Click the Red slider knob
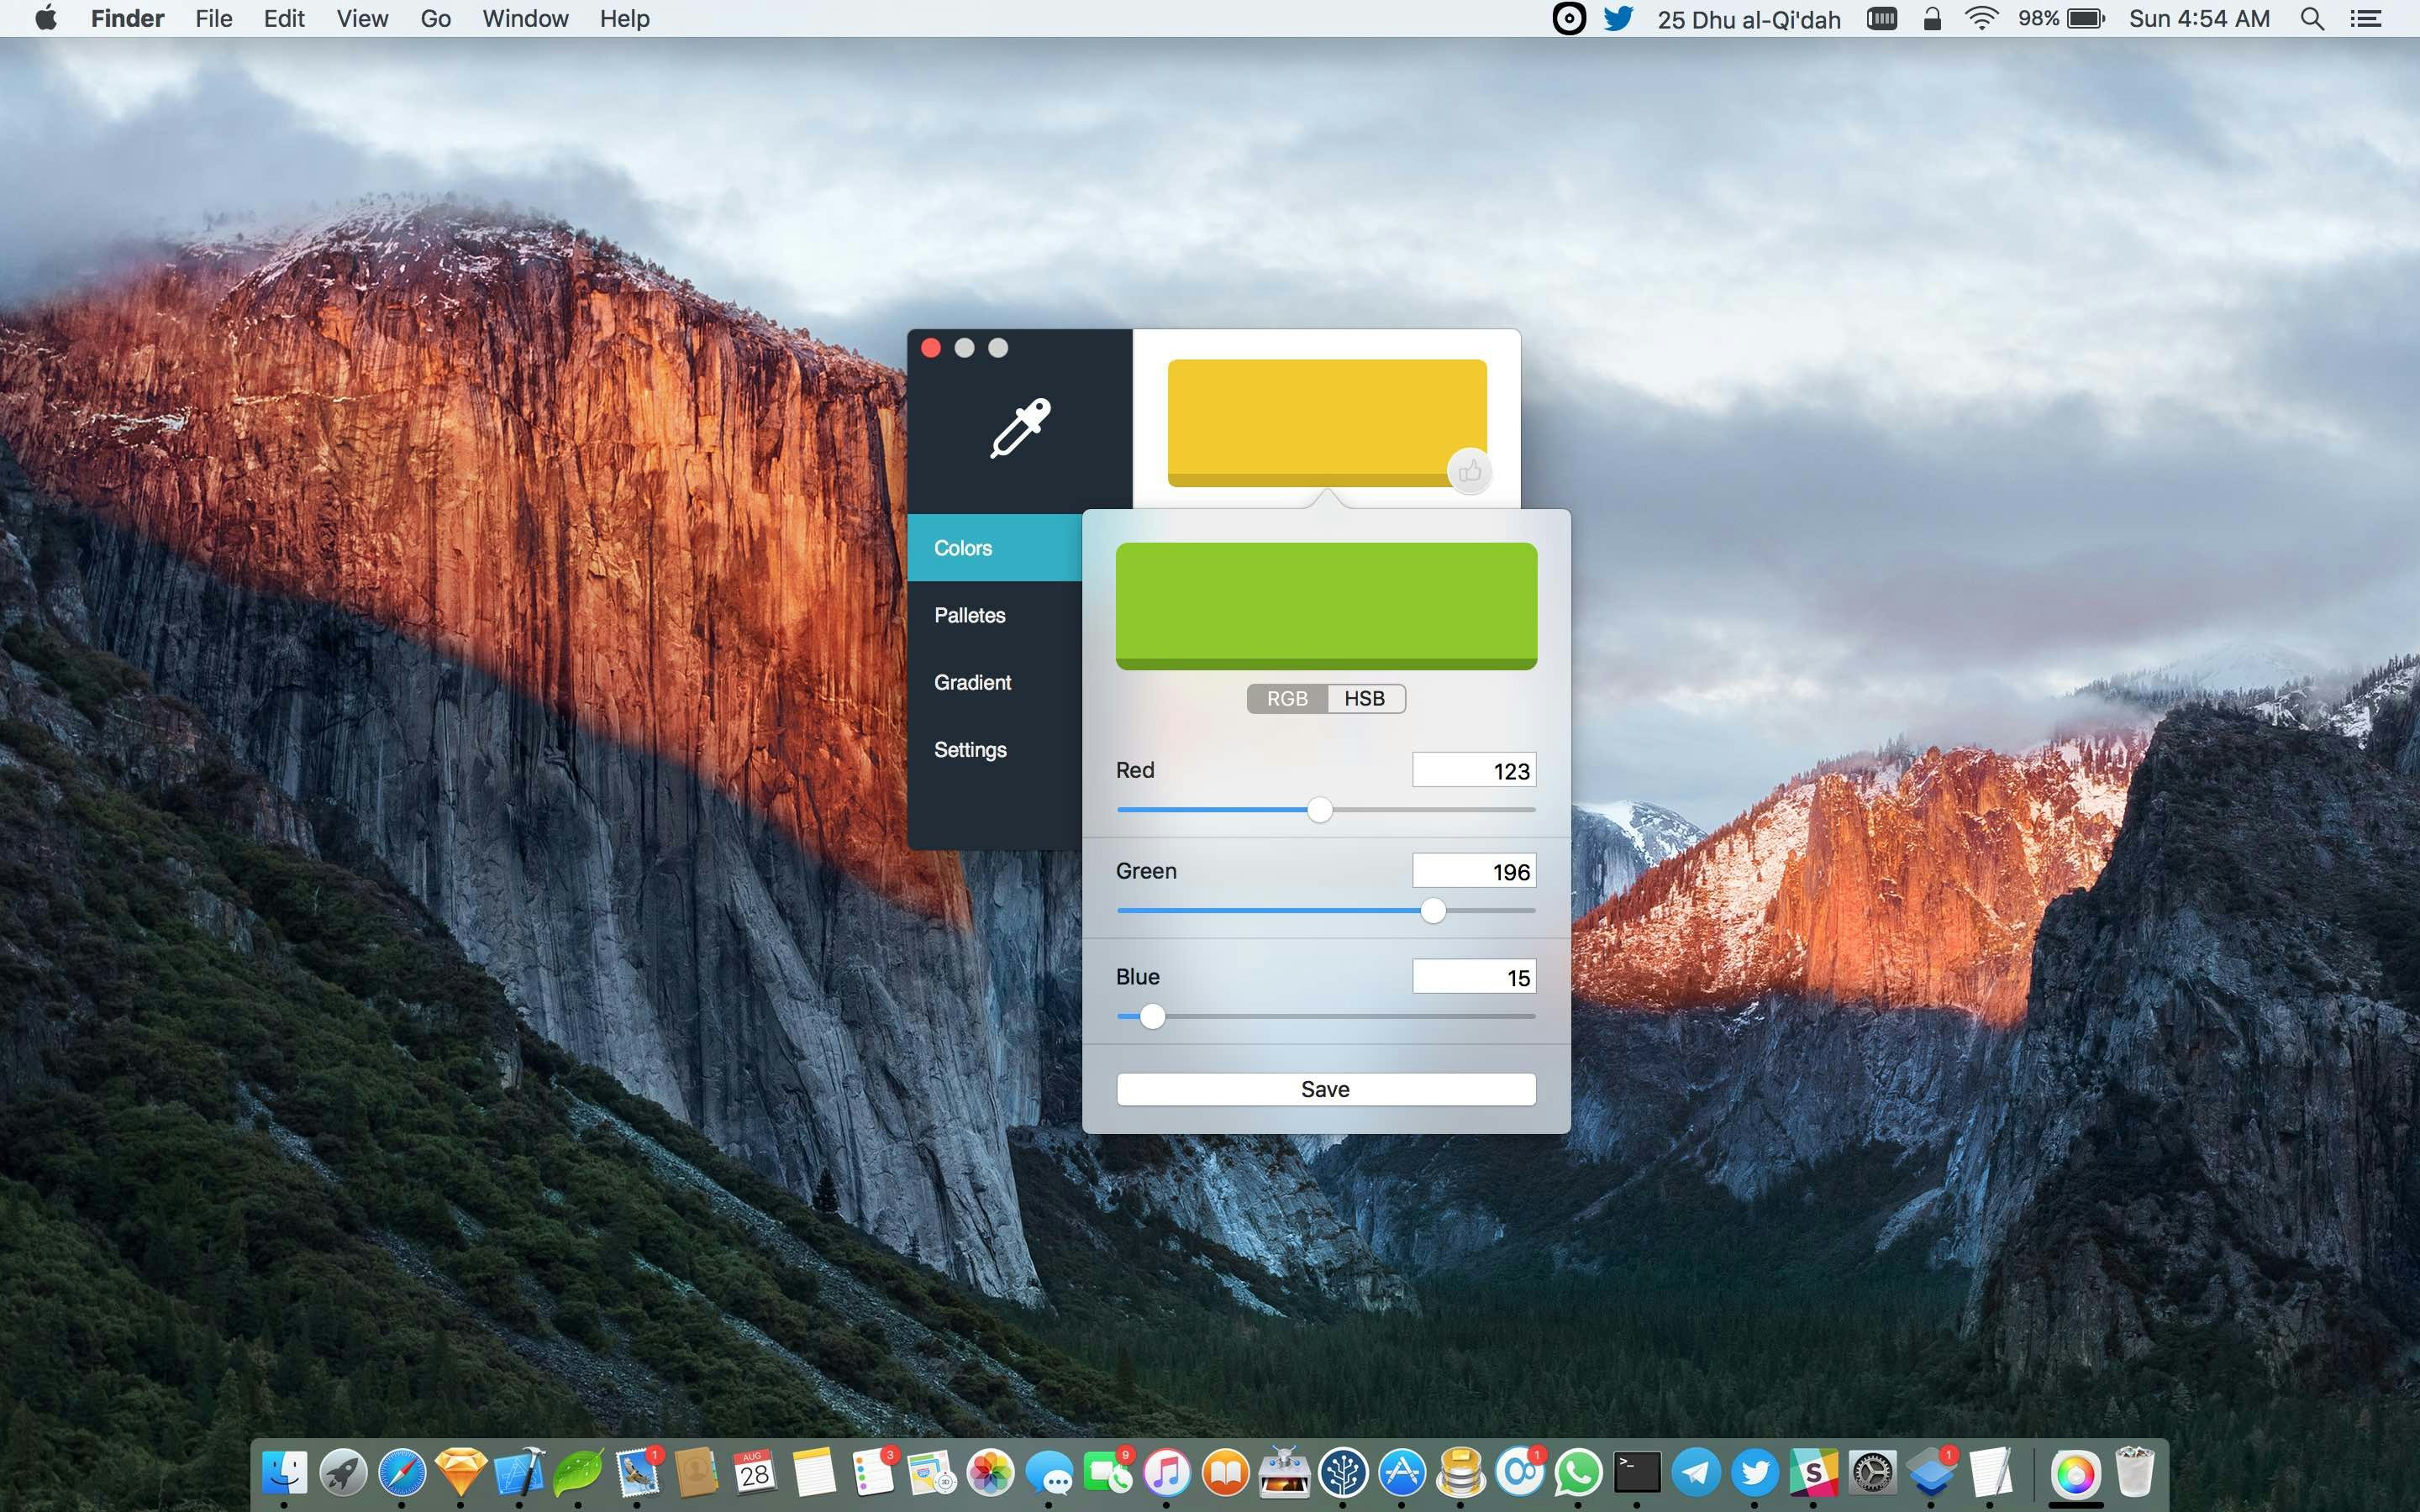The height and width of the screenshot is (1512, 2420). click(x=1319, y=810)
